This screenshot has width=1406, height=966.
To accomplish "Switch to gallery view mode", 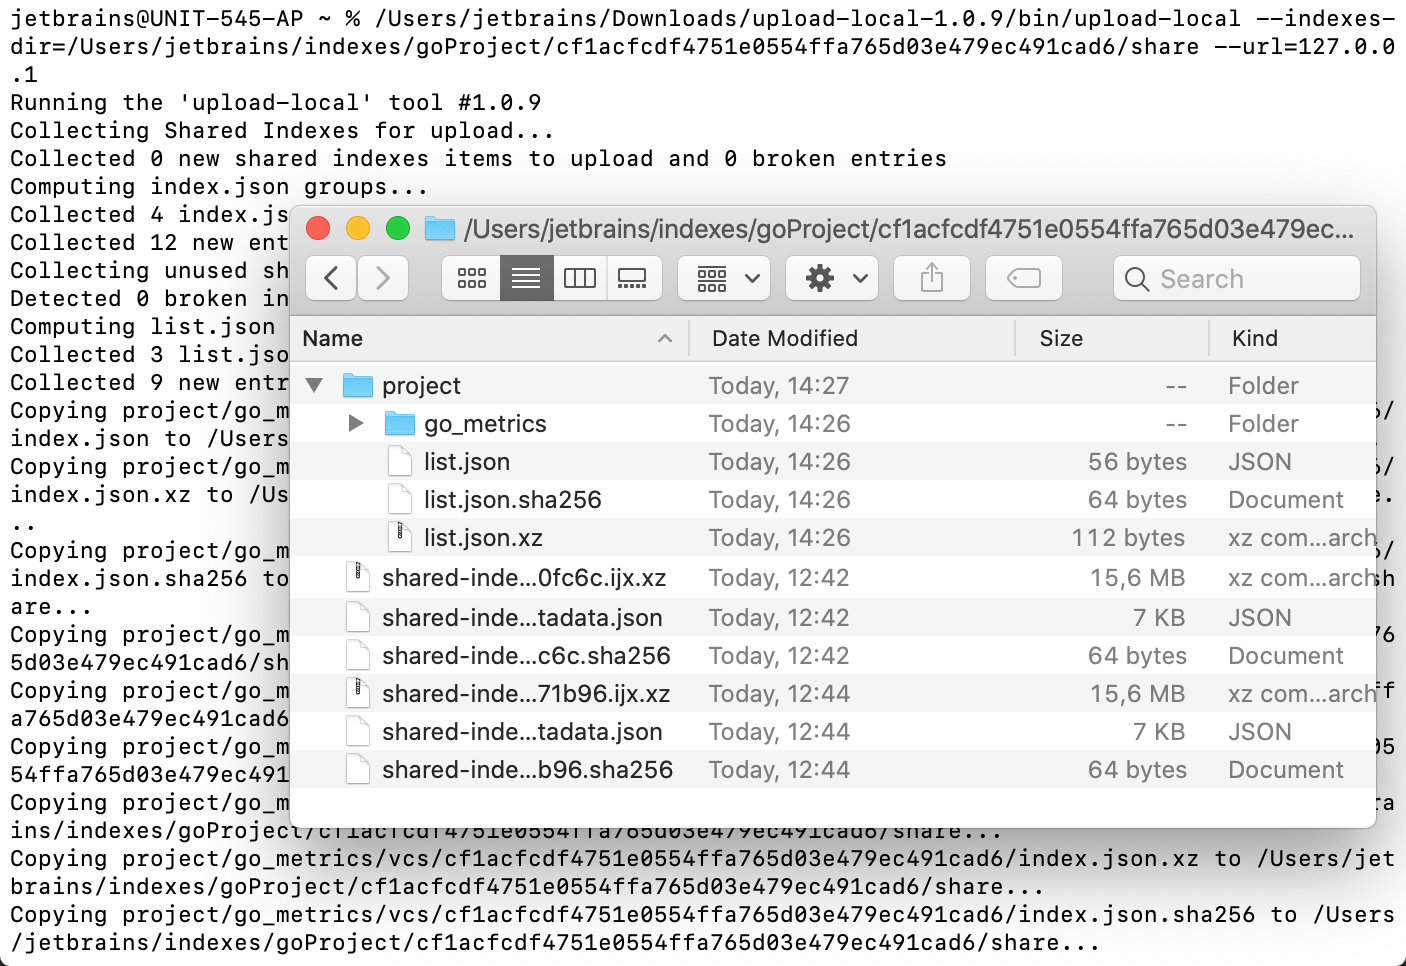I will pyautogui.click(x=633, y=278).
